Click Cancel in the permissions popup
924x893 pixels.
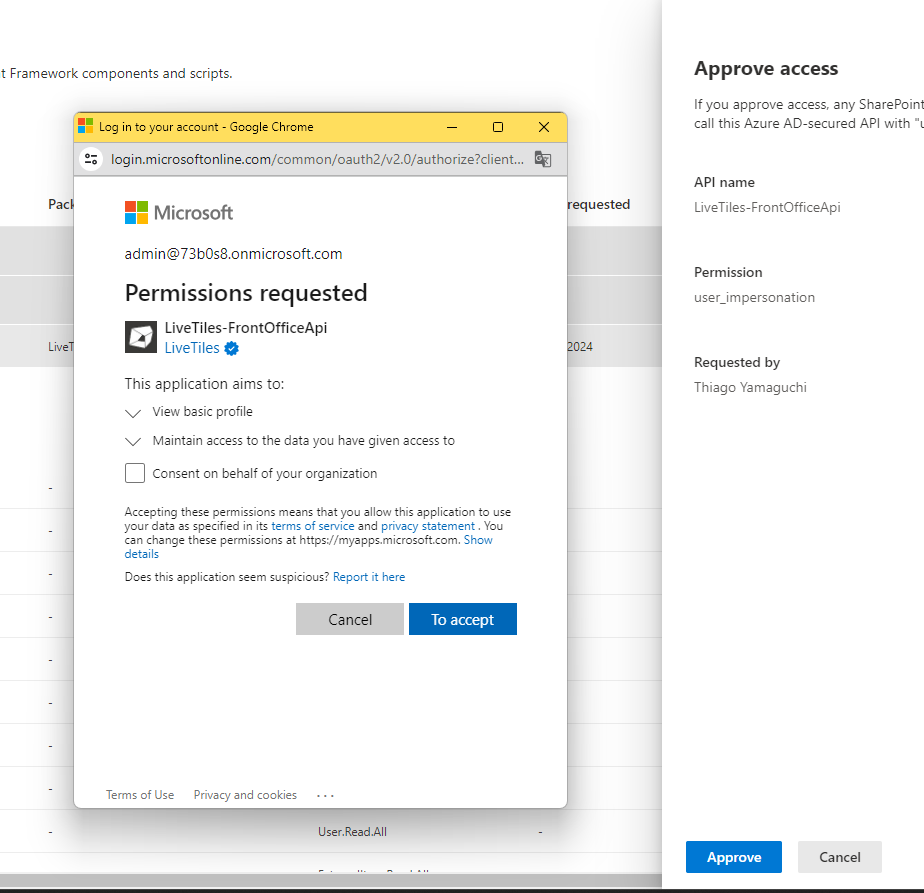tap(350, 619)
